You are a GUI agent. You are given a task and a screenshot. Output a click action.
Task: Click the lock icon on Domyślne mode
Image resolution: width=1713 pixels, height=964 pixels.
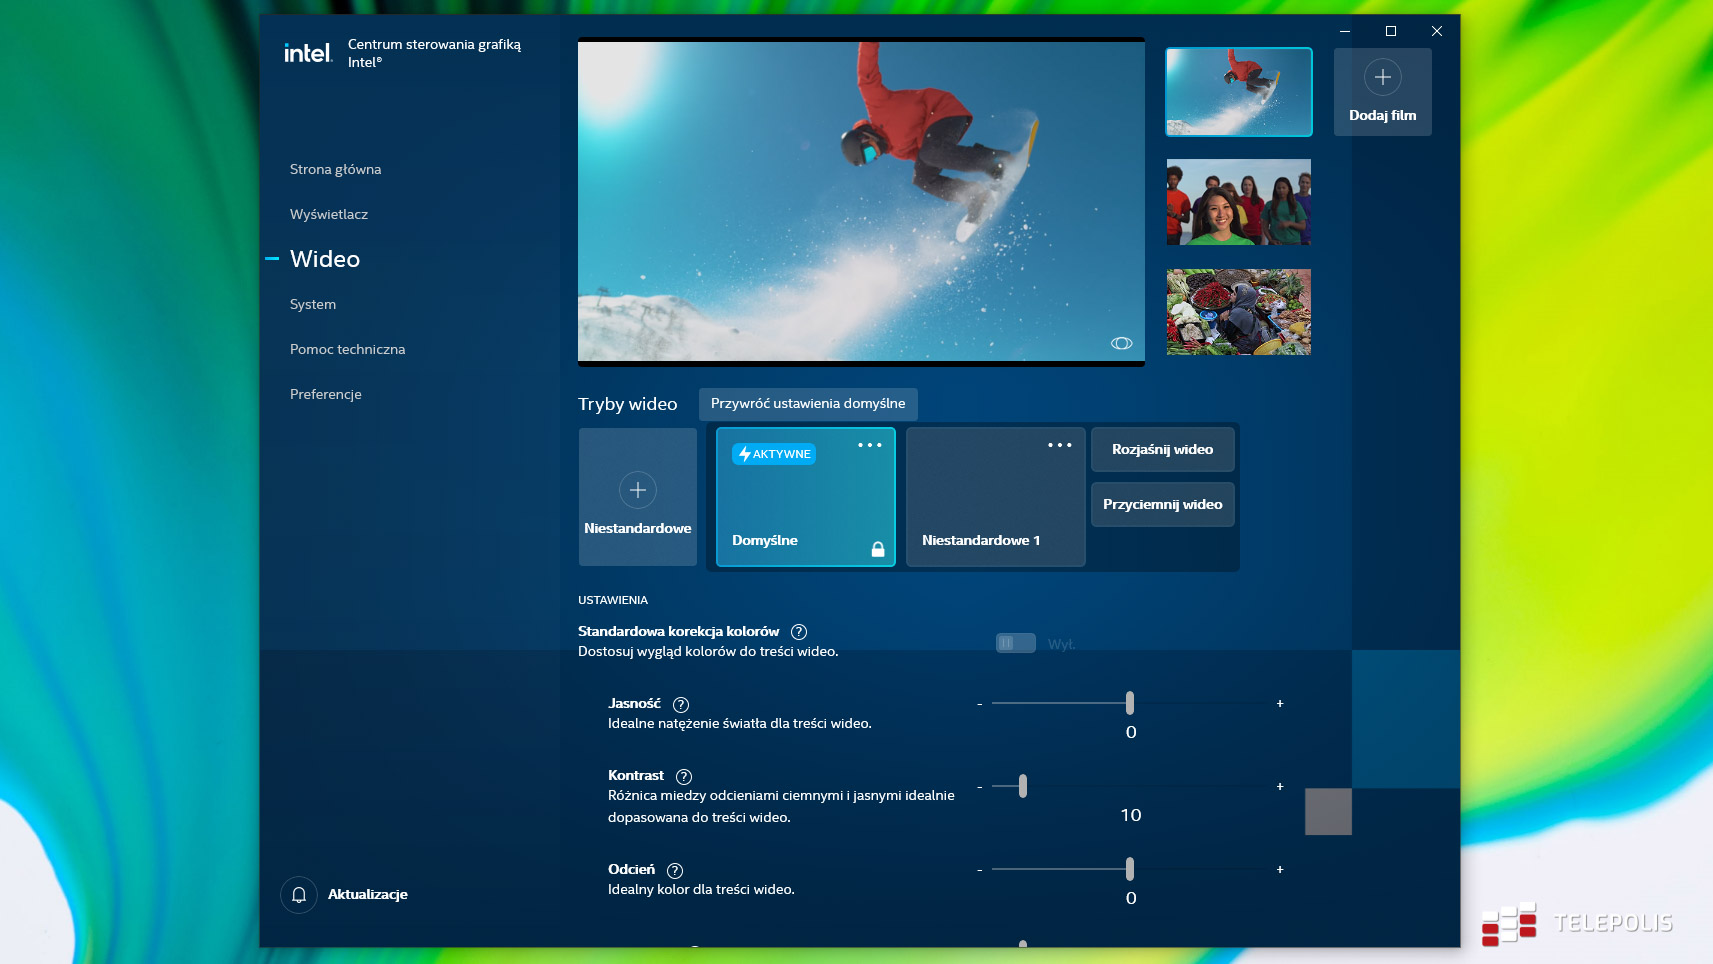click(x=878, y=549)
